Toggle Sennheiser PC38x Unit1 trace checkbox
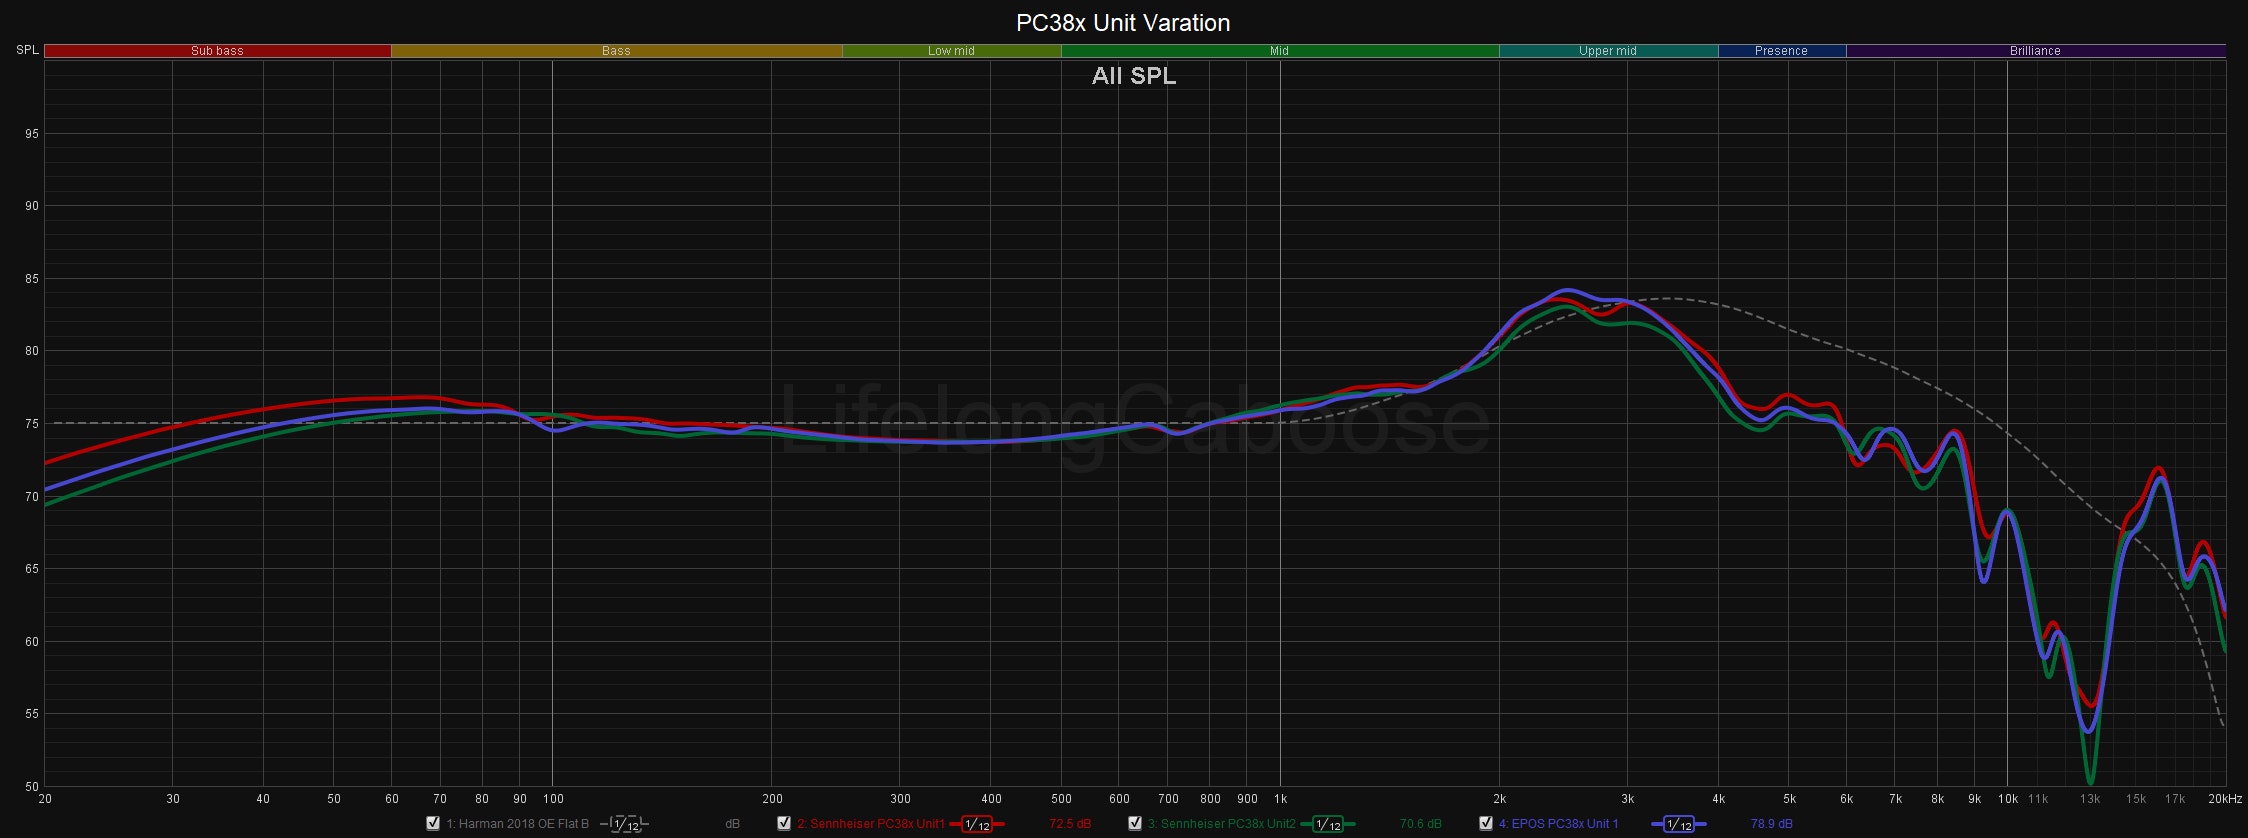This screenshot has height=838, width=2248. [784, 824]
